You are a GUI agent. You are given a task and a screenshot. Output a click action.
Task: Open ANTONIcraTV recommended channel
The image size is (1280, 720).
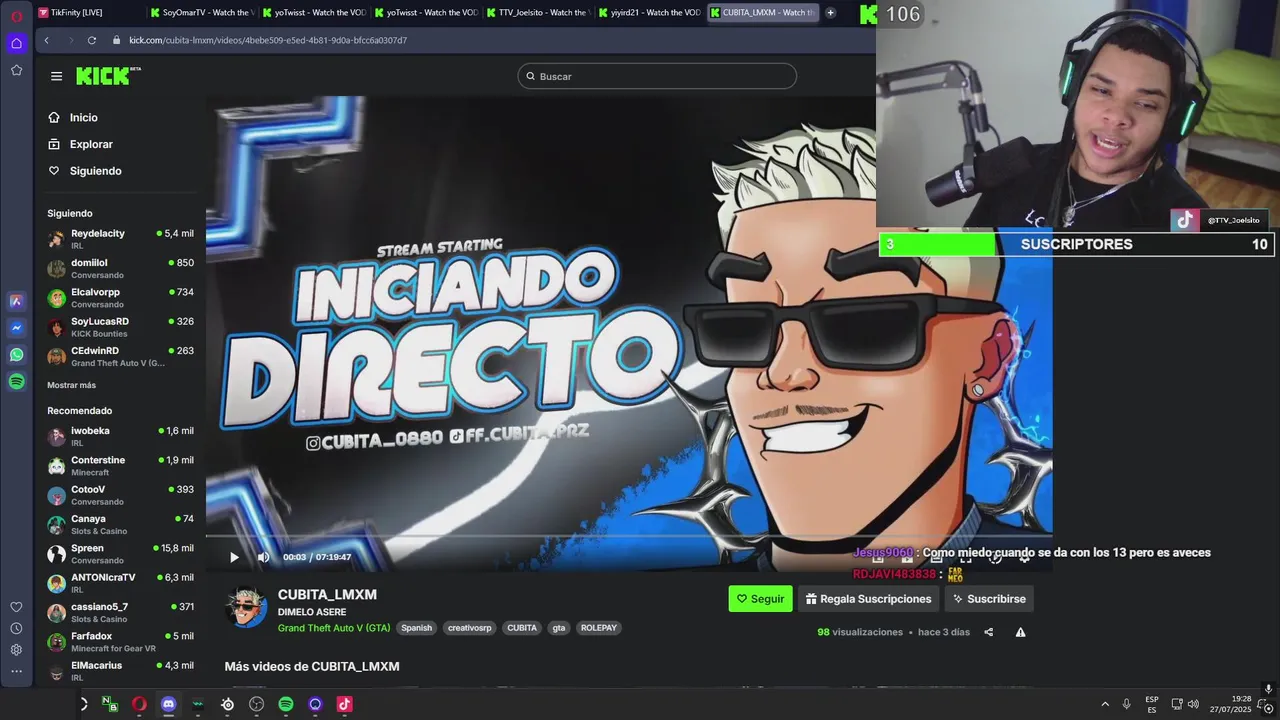[x=120, y=582]
